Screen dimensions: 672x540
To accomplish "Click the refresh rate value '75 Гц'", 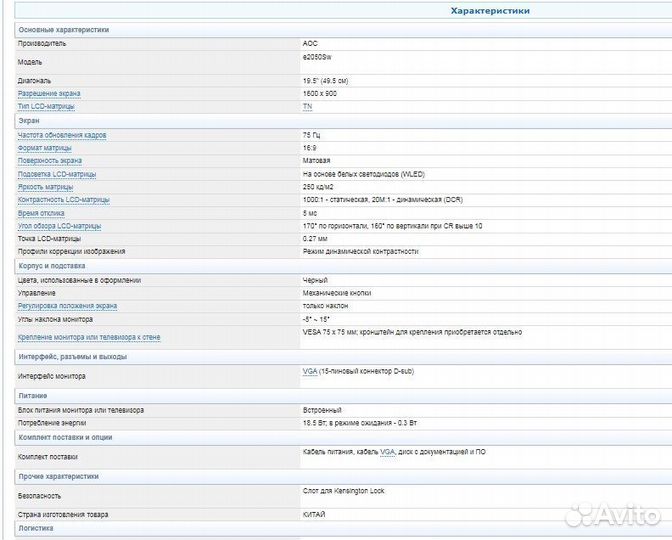I will [312, 135].
